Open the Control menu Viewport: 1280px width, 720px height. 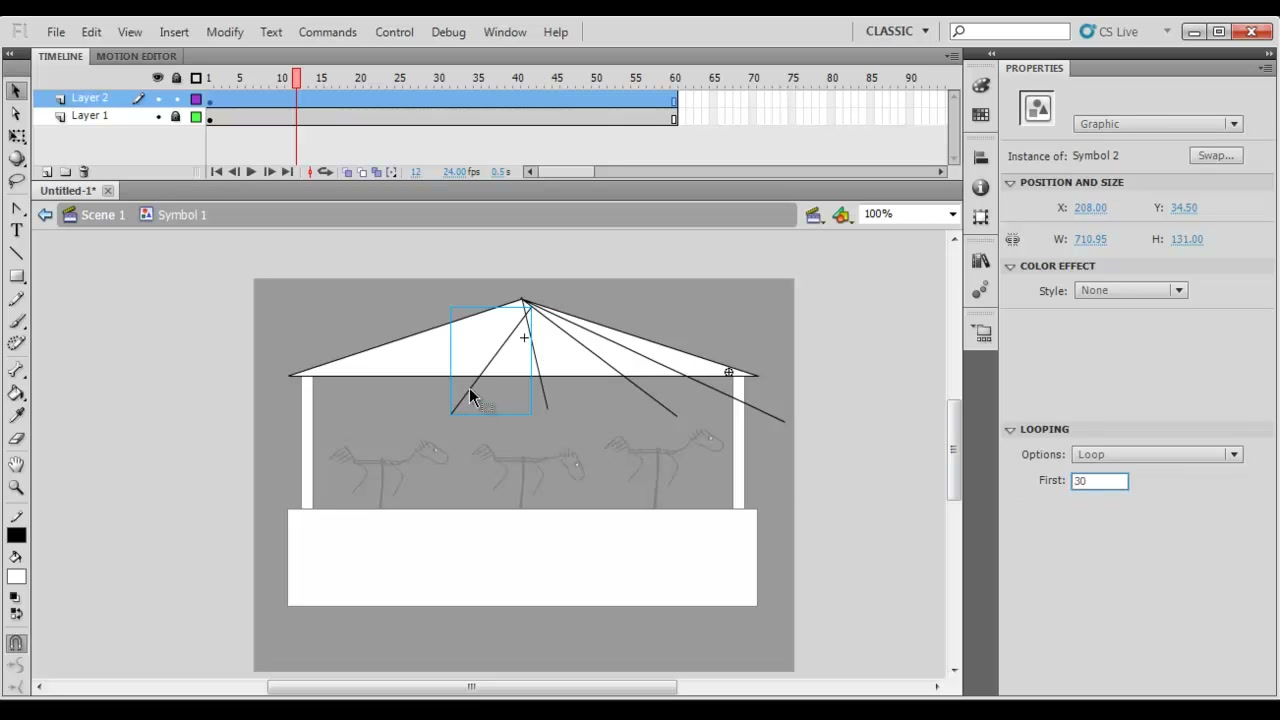pyautogui.click(x=394, y=32)
